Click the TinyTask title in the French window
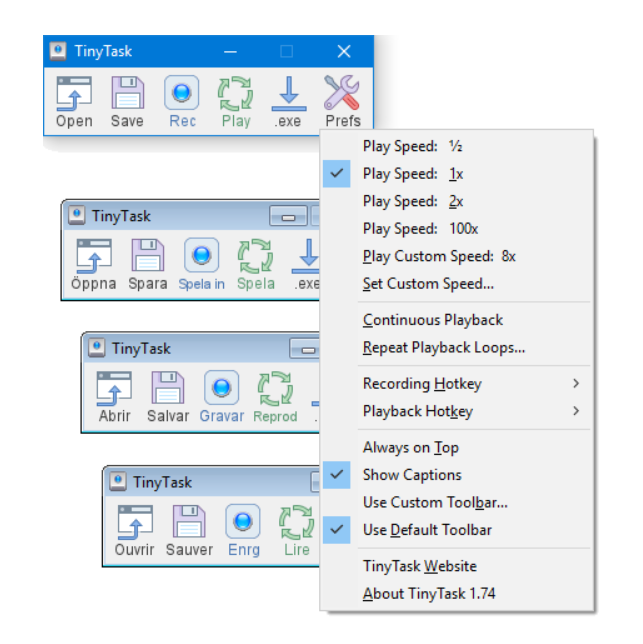The image size is (643, 644). pos(162,482)
